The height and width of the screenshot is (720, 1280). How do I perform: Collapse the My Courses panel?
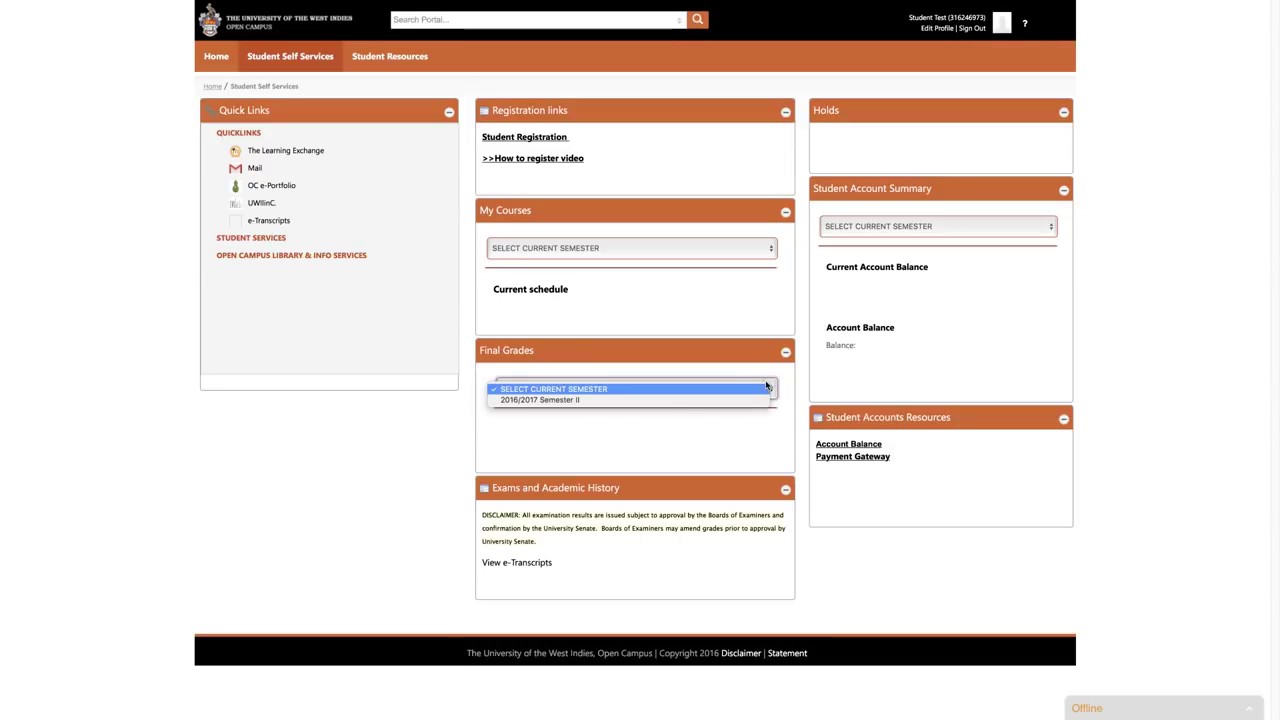point(785,212)
